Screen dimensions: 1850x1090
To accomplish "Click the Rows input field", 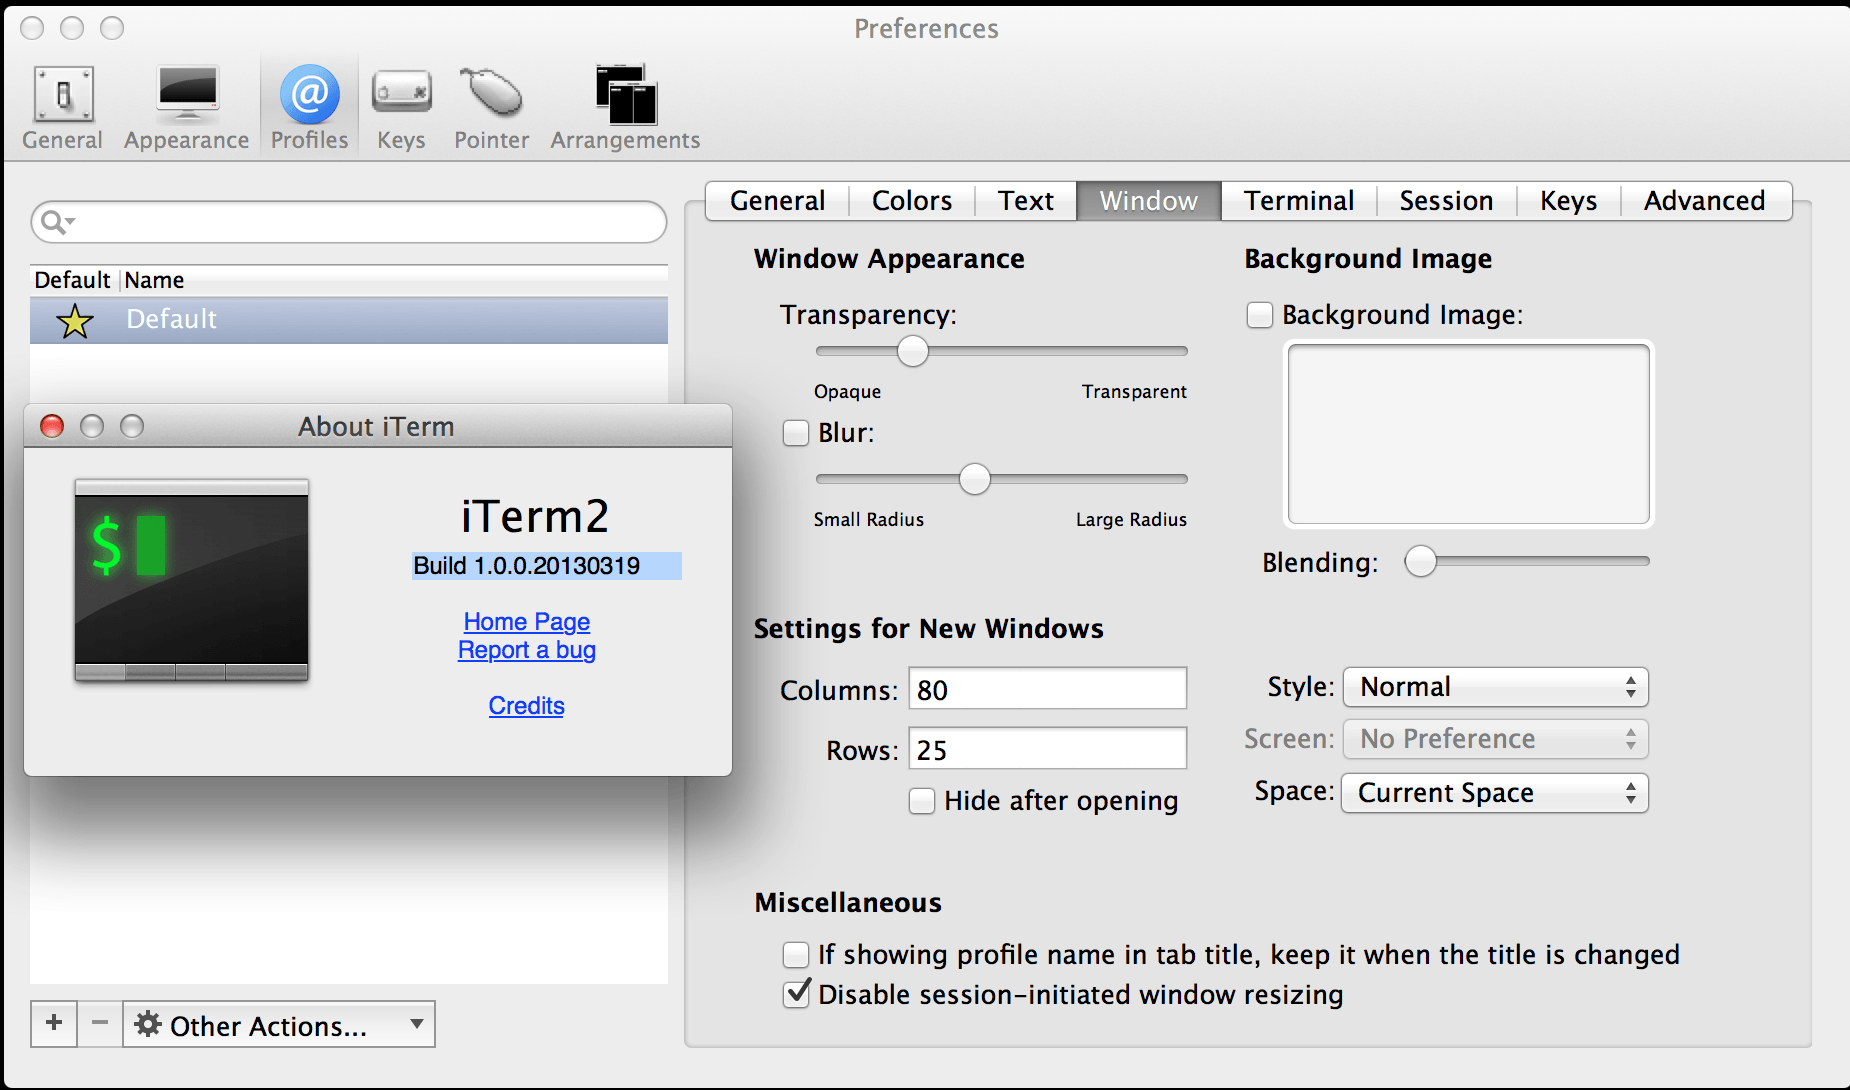I will click(x=1047, y=749).
